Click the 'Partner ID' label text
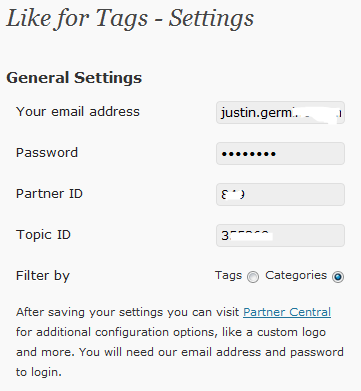The width and height of the screenshot is (361, 391). point(49,194)
